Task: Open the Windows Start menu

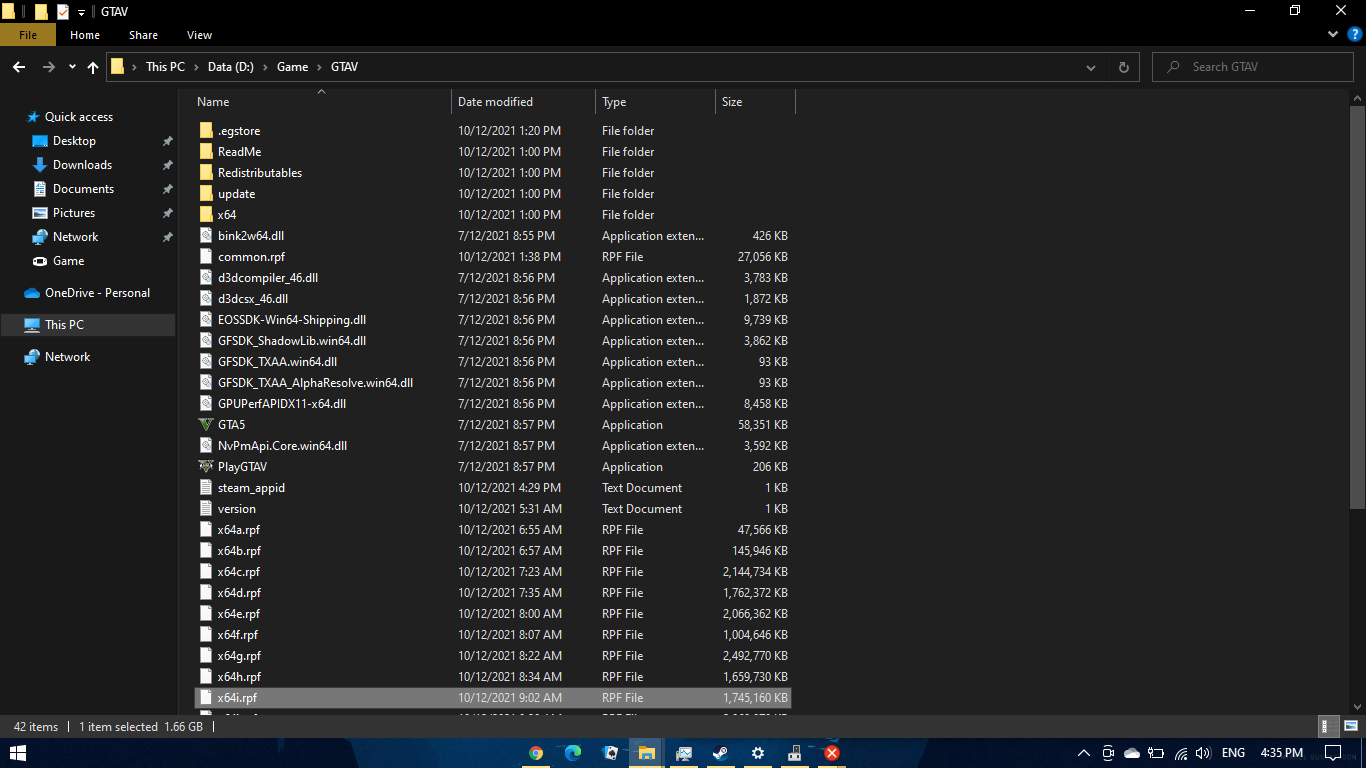Action: click(17, 753)
